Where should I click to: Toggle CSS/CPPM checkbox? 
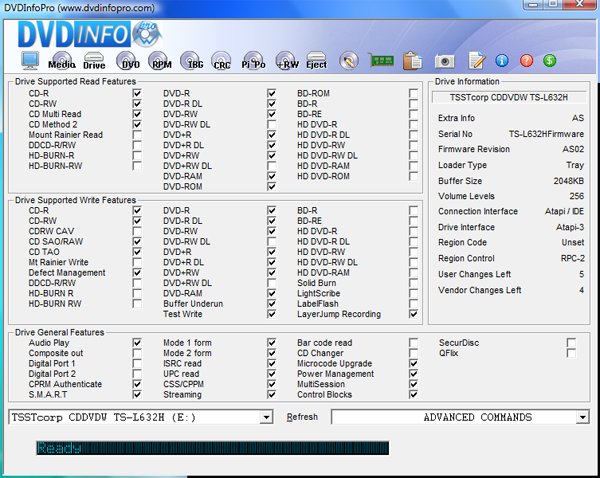click(x=271, y=383)
